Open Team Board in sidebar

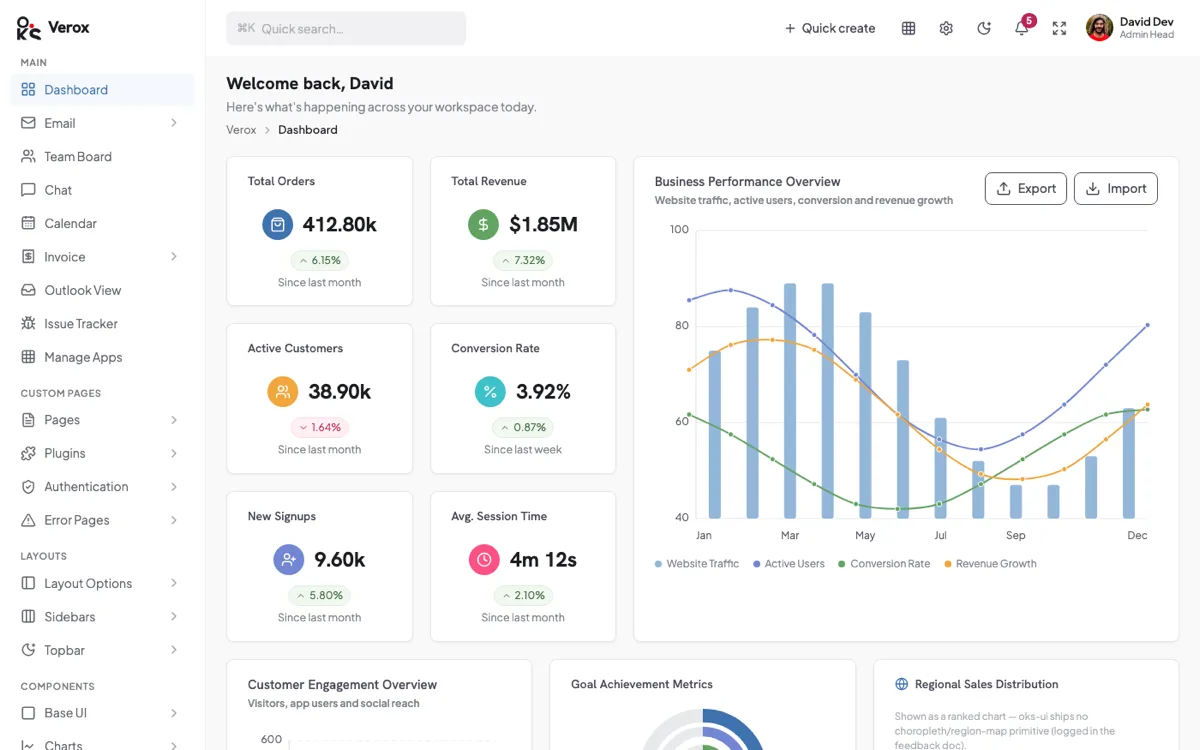click(102, 157)
